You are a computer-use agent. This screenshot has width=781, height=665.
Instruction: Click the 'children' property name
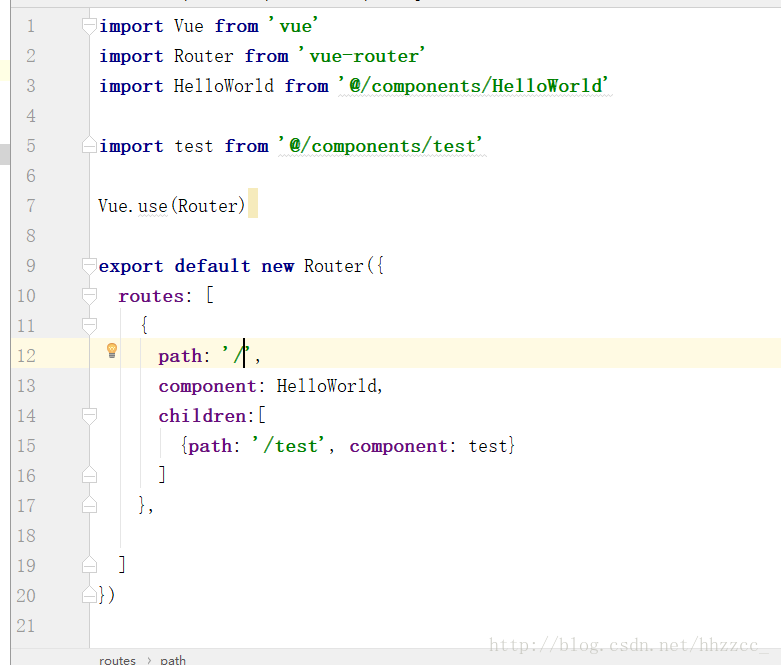[202, 416]
